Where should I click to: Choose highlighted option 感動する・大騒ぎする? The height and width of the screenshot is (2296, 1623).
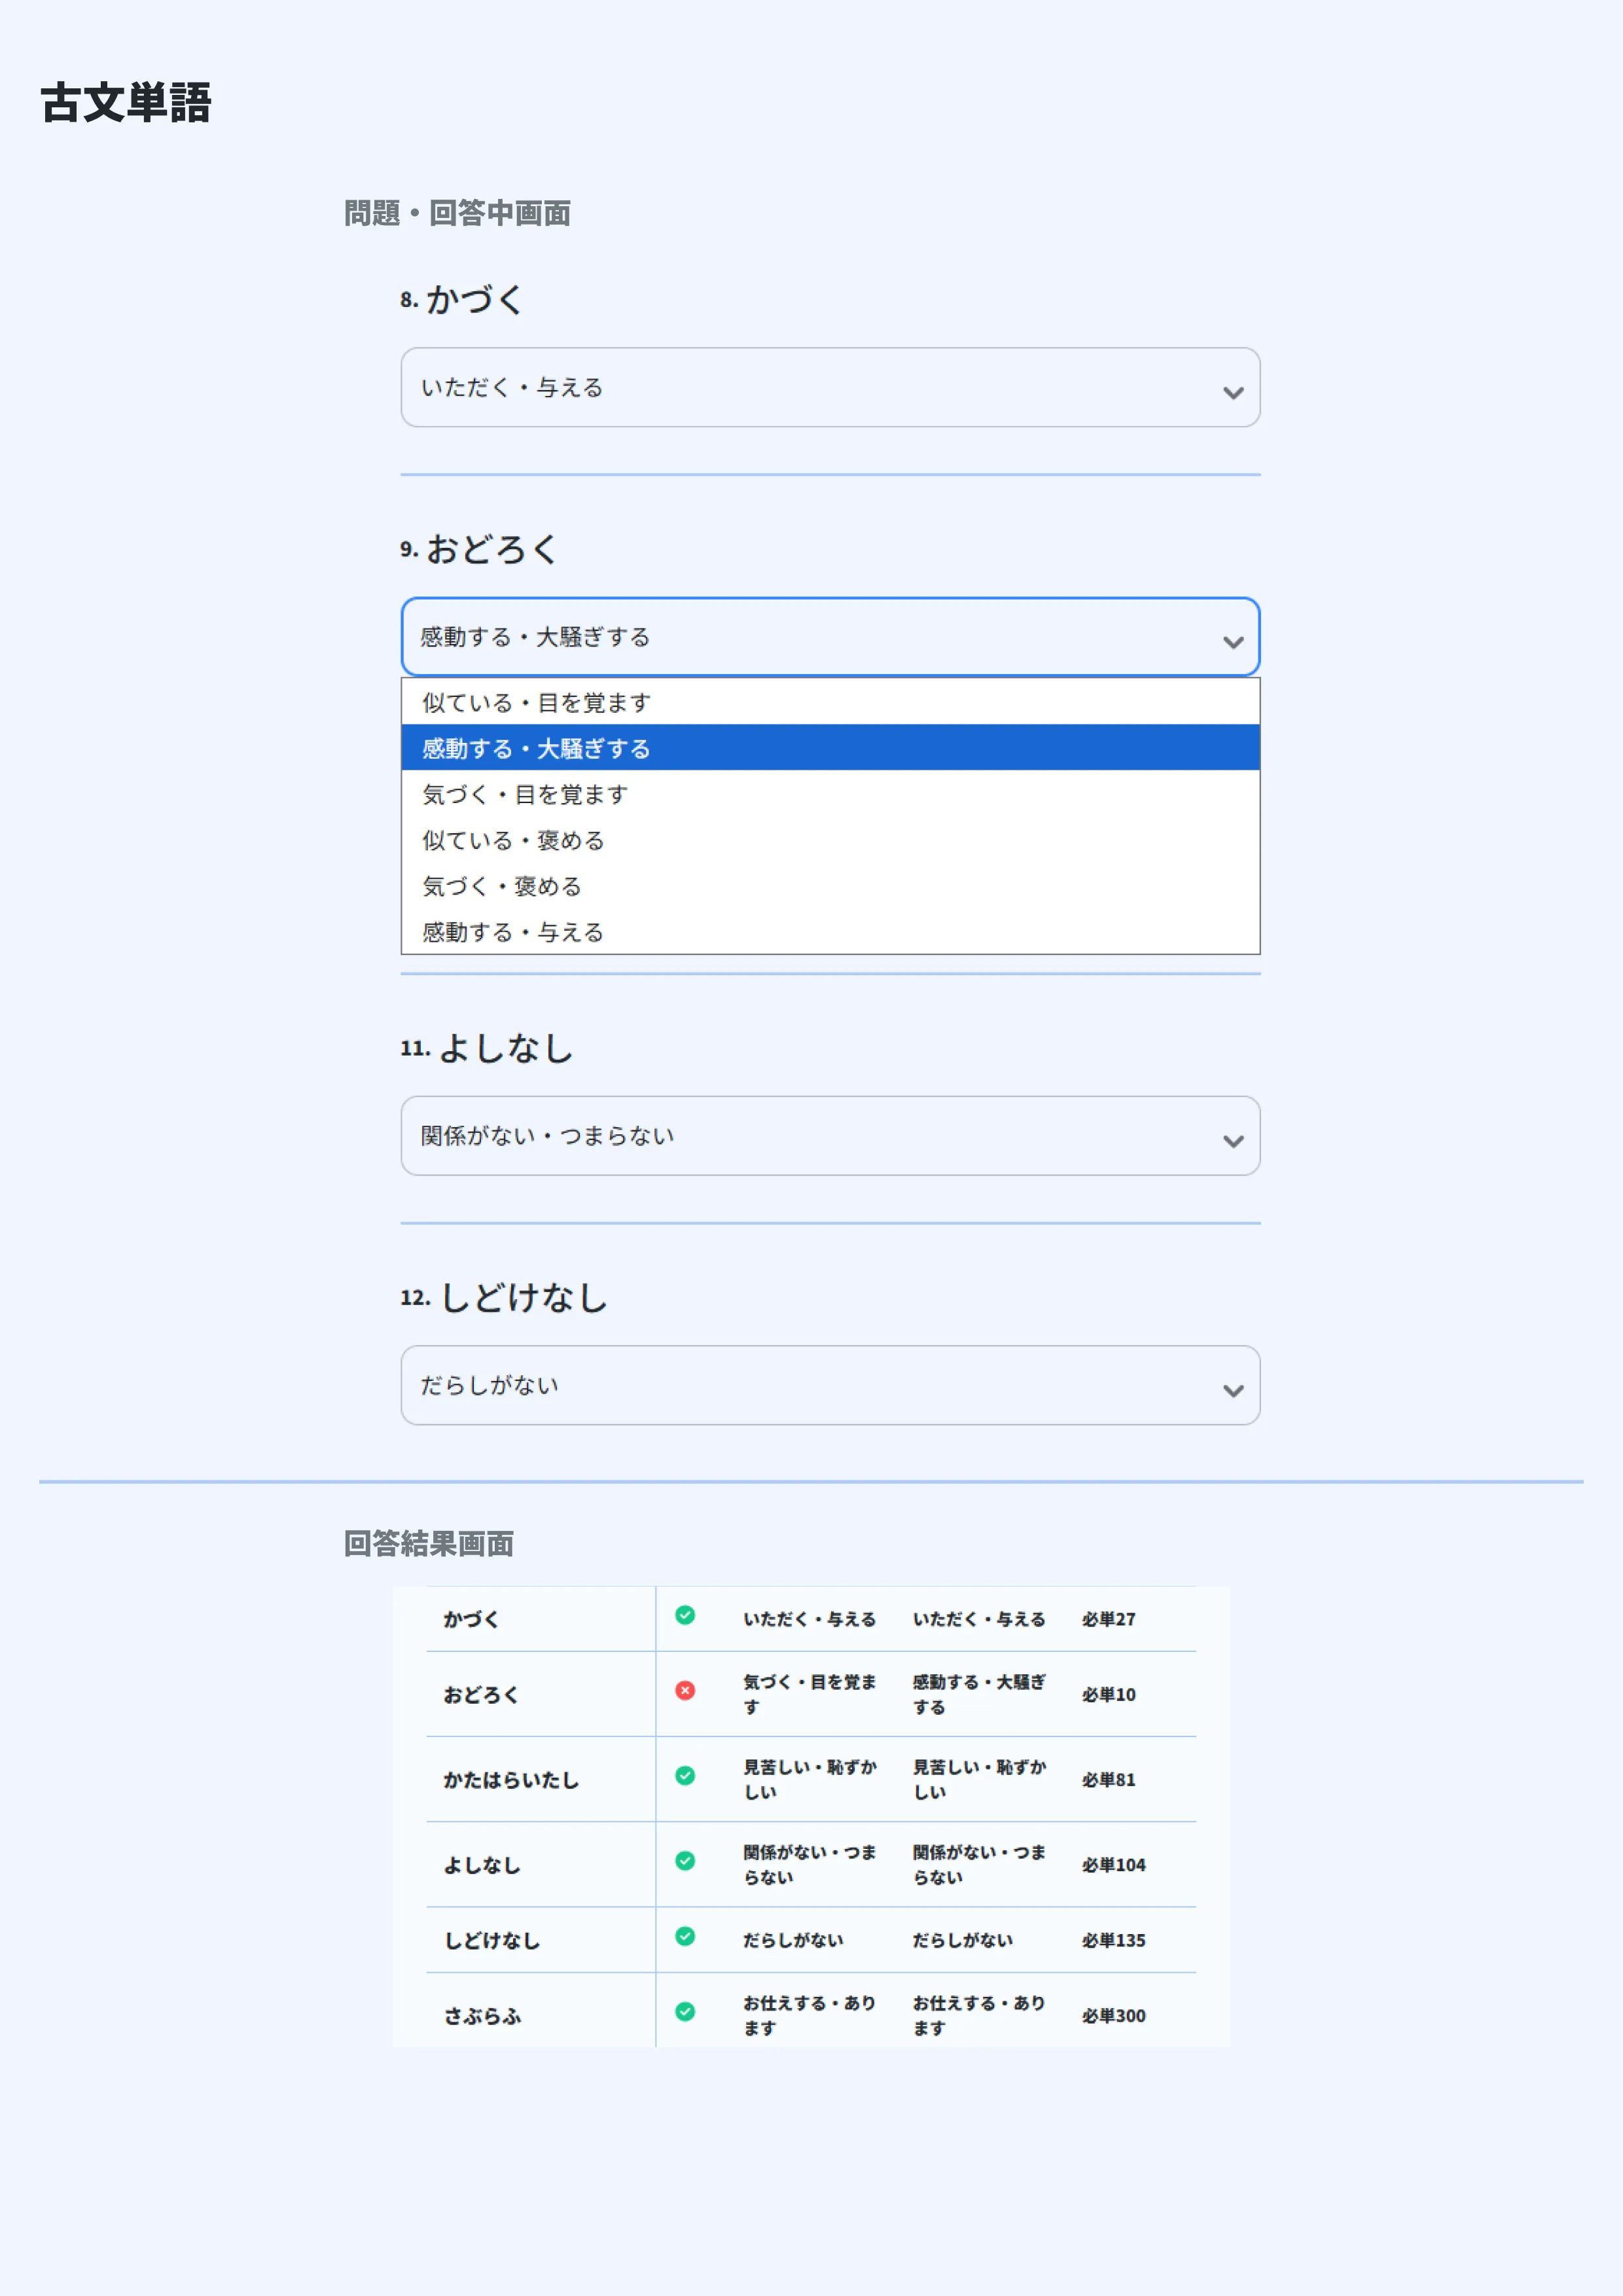click(536, 748)
